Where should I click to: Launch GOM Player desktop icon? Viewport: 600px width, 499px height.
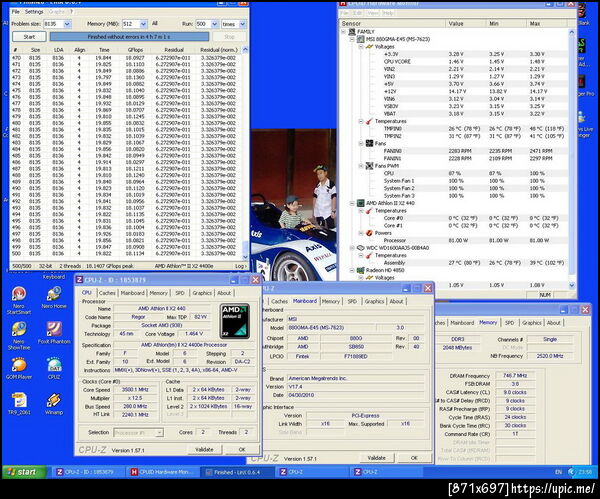[x=19, y=365]
